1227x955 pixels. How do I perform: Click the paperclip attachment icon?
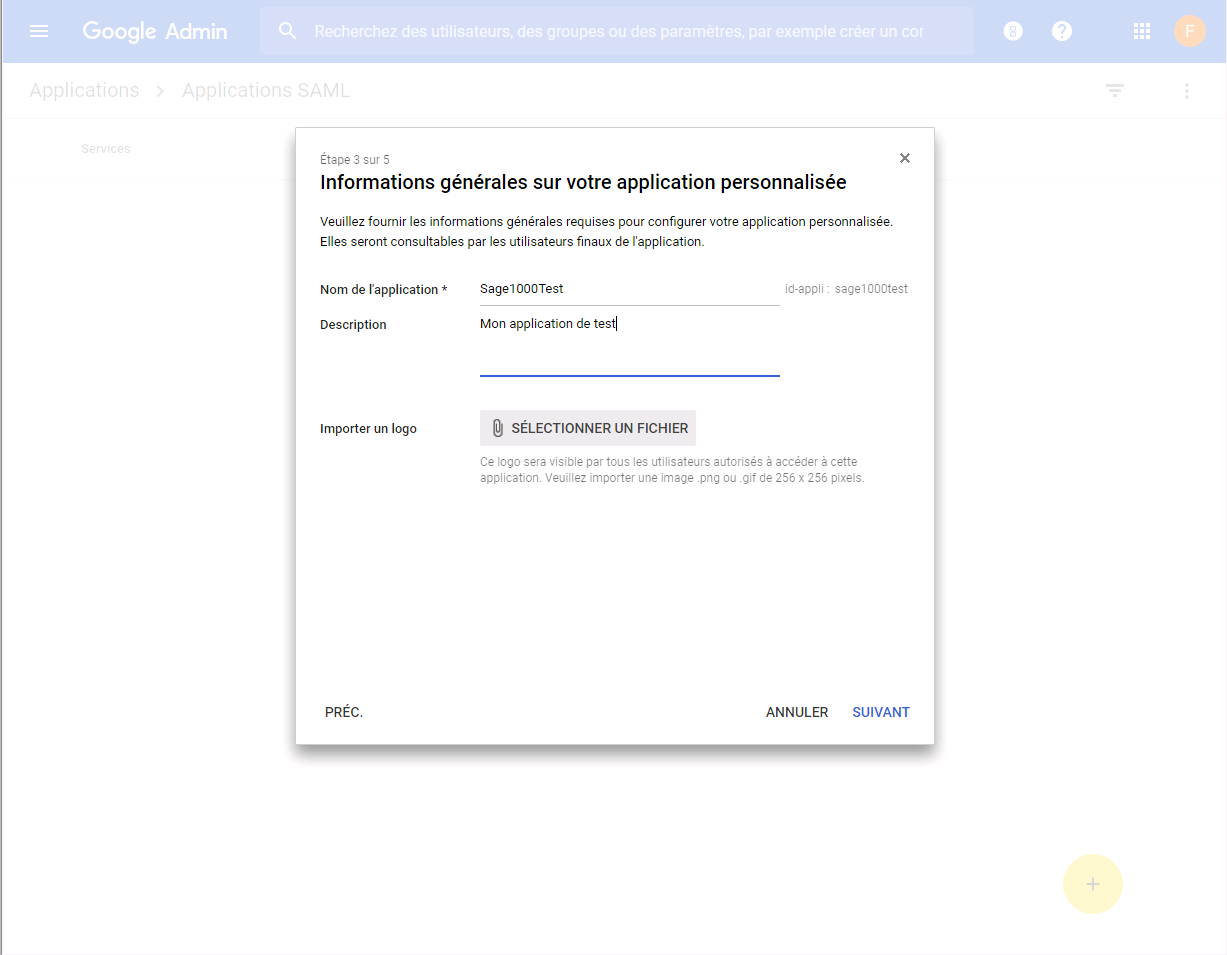pos(497,428)
